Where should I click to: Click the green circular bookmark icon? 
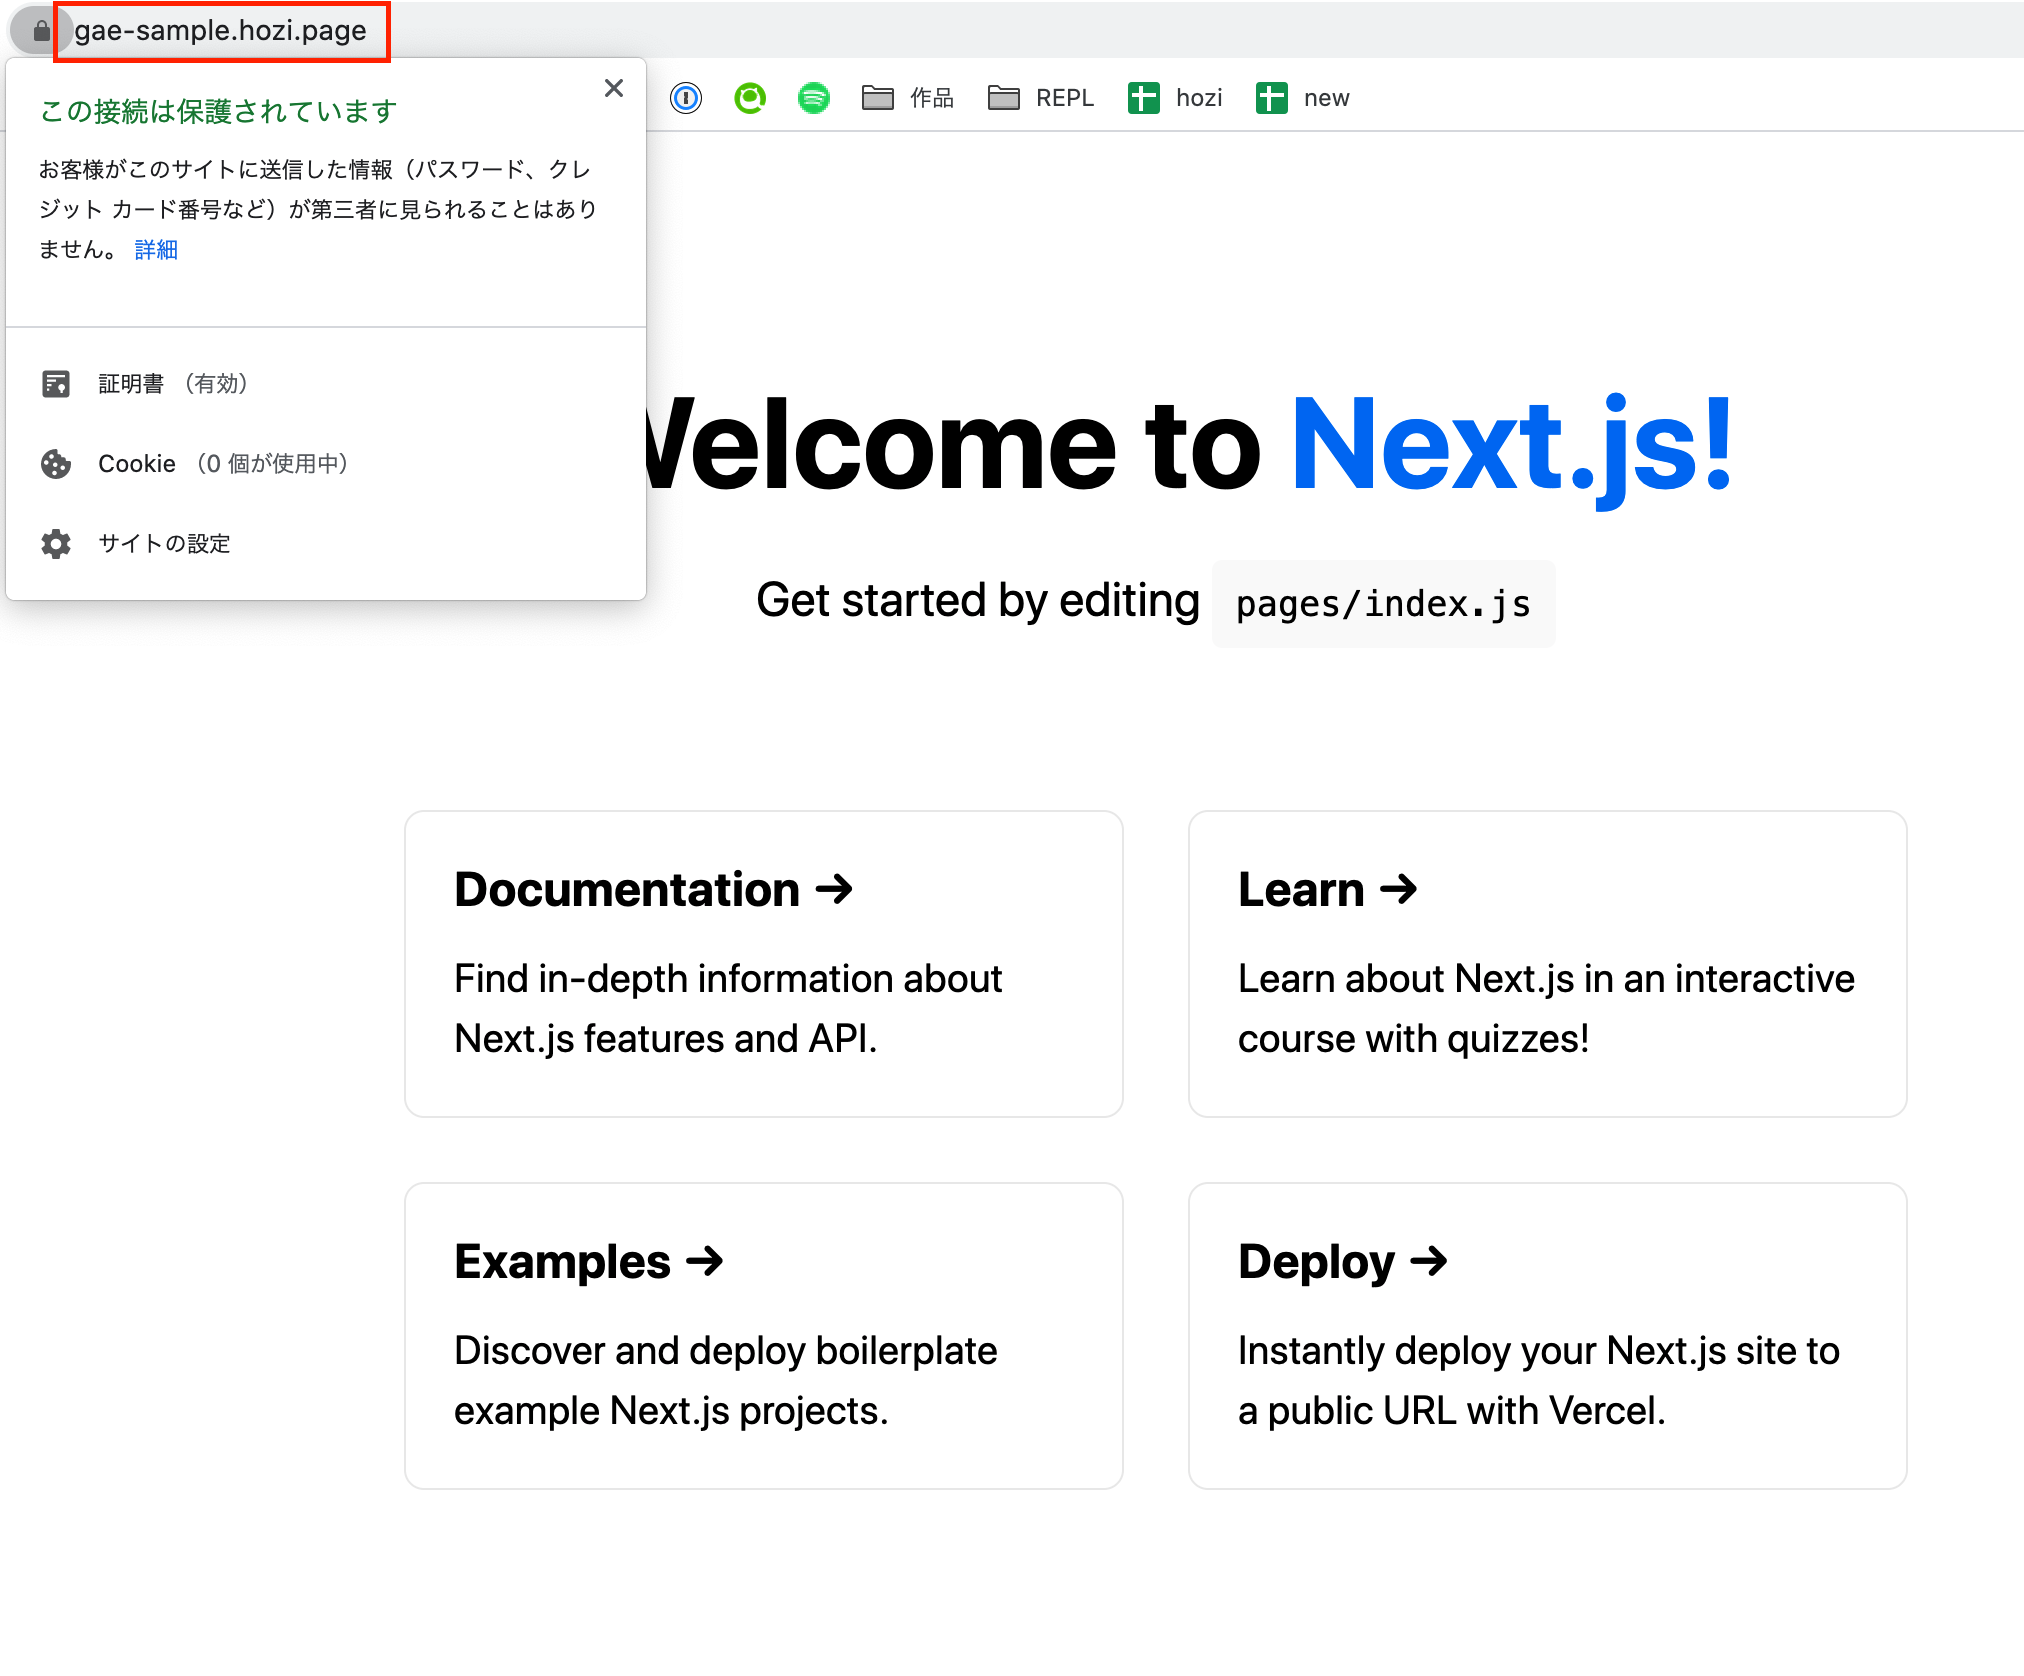coord(750,98)
